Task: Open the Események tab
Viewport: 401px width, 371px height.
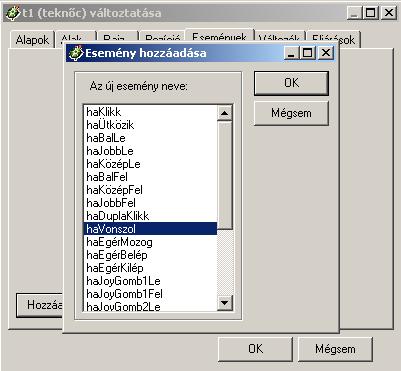Action: [219, 36]
